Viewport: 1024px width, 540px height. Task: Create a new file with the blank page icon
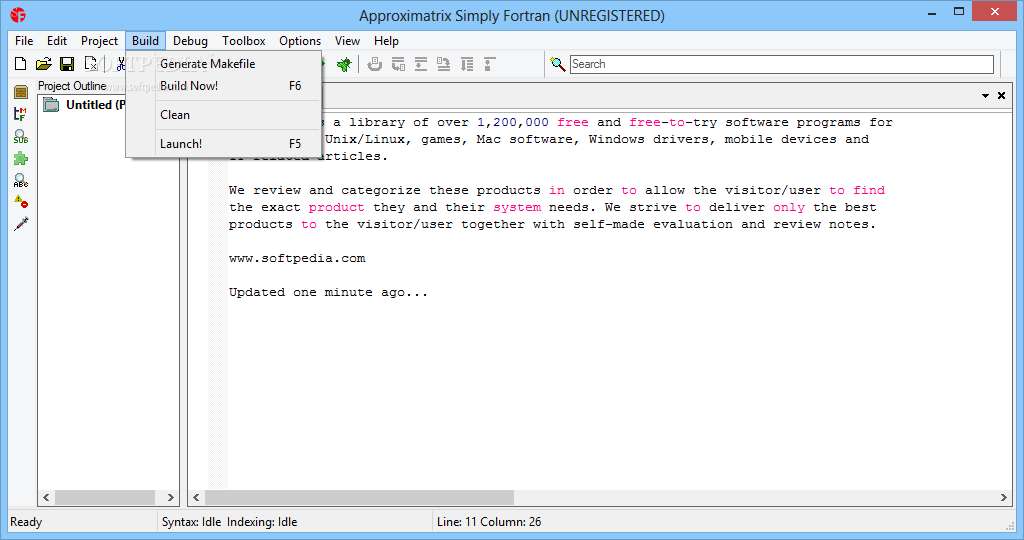click(x=21, y=64)
